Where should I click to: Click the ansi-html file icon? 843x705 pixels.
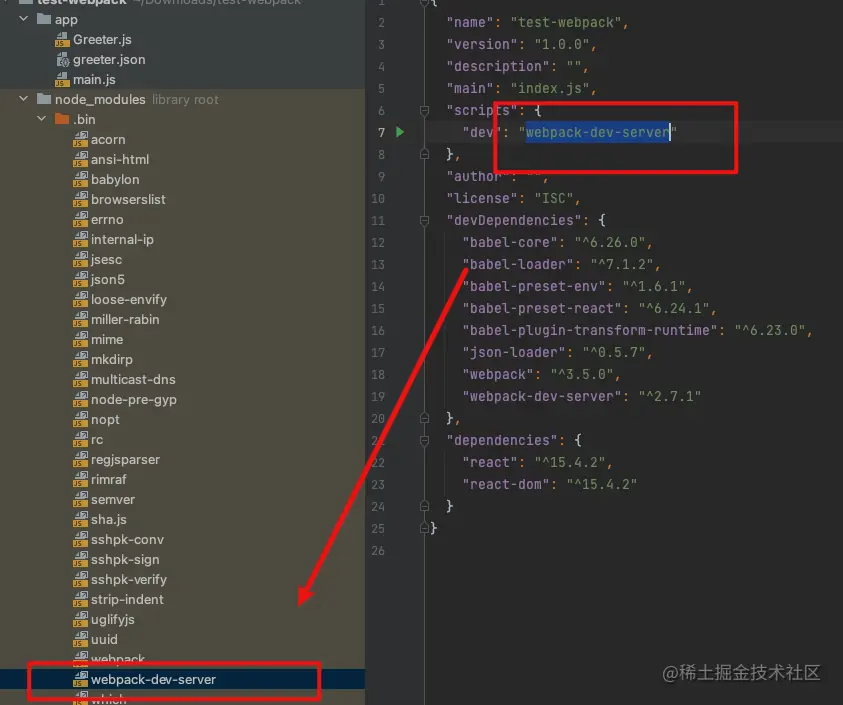pos(80,160)
